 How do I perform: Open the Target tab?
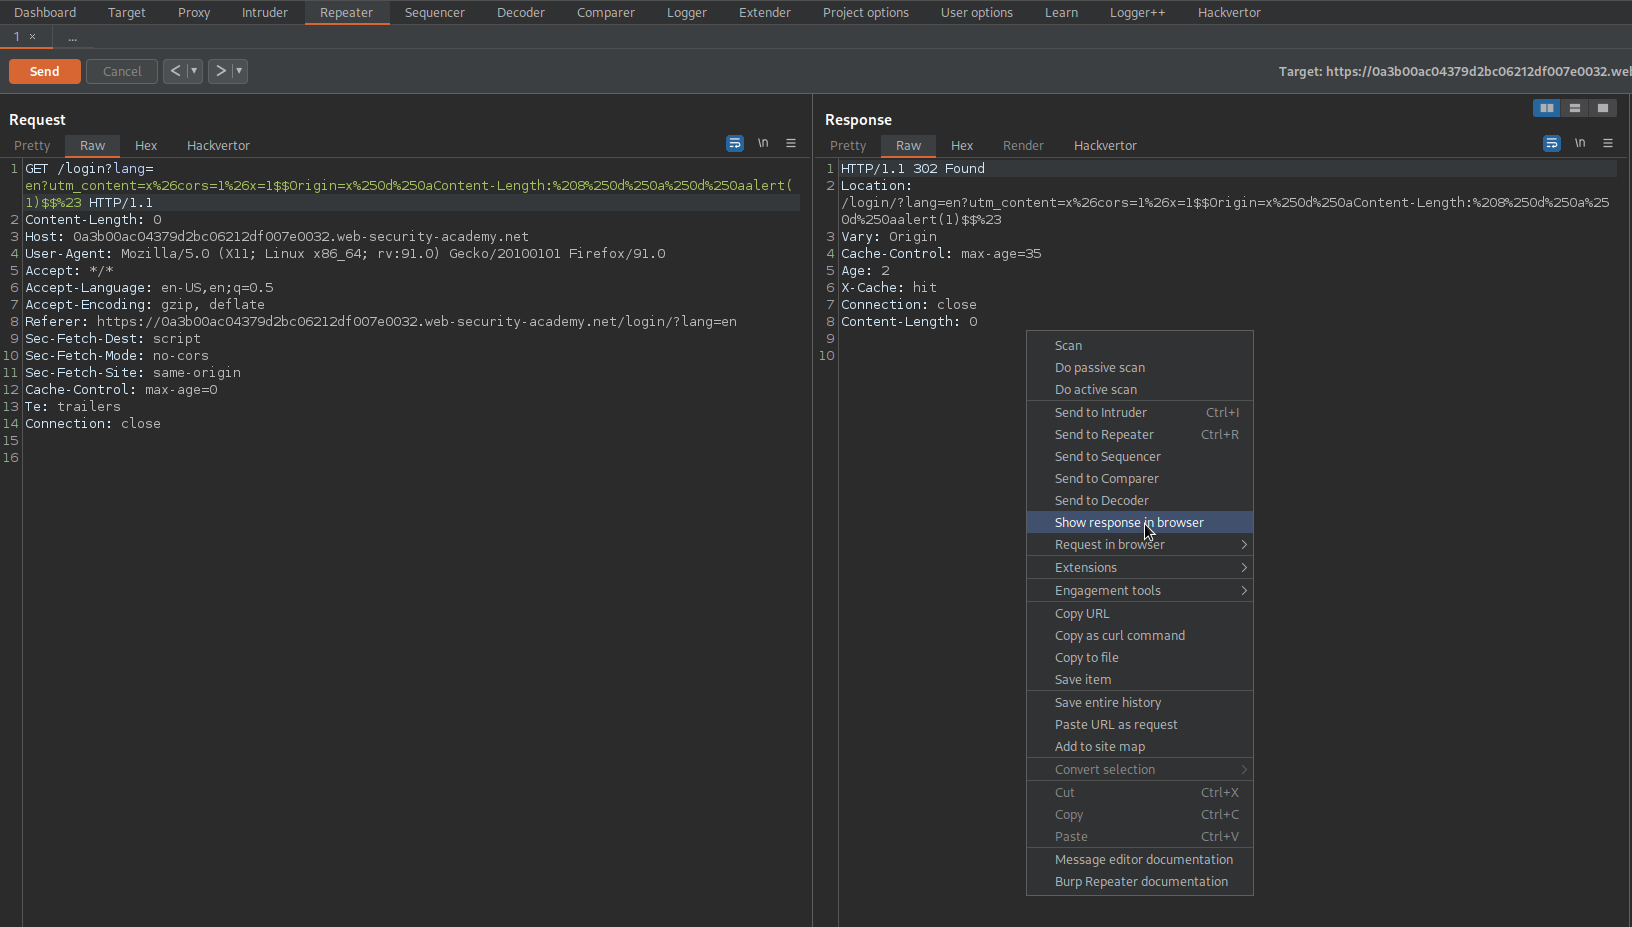[x=127, y=13]
